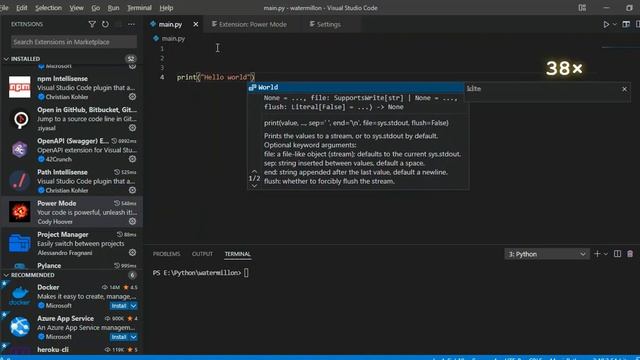The image size is (640, 360).
Task: Open the new terminal launch profile dropdown
Action: 606,254
